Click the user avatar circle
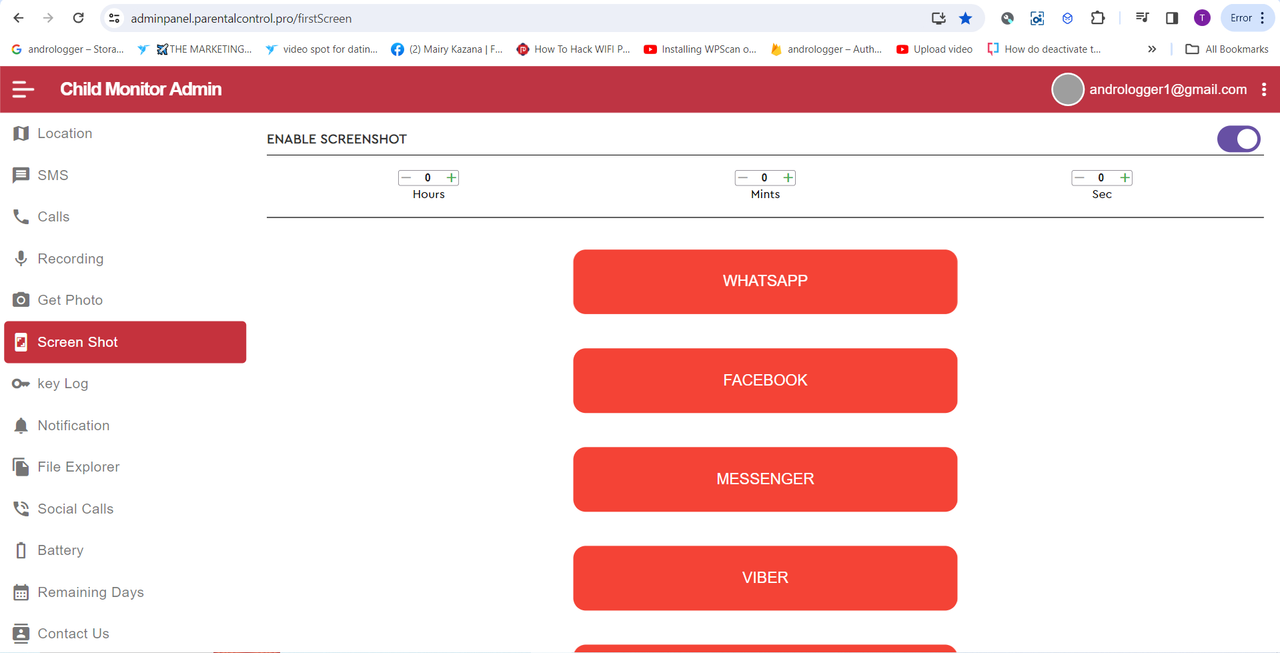 1068,89
